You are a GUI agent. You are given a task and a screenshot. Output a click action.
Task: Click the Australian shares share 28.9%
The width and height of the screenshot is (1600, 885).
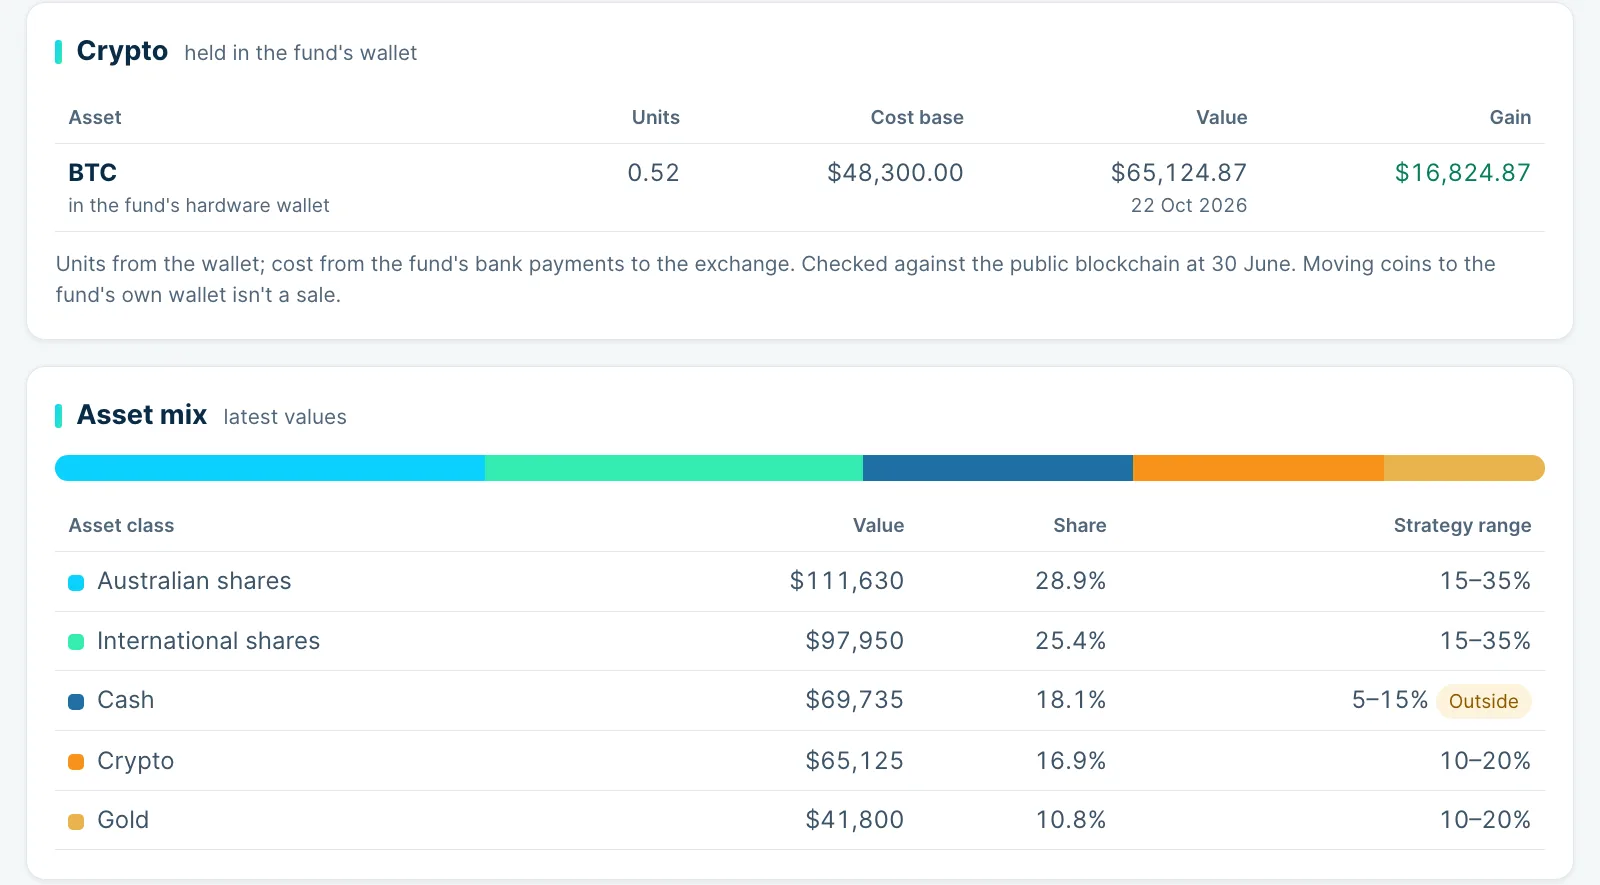coord(1071,581)
